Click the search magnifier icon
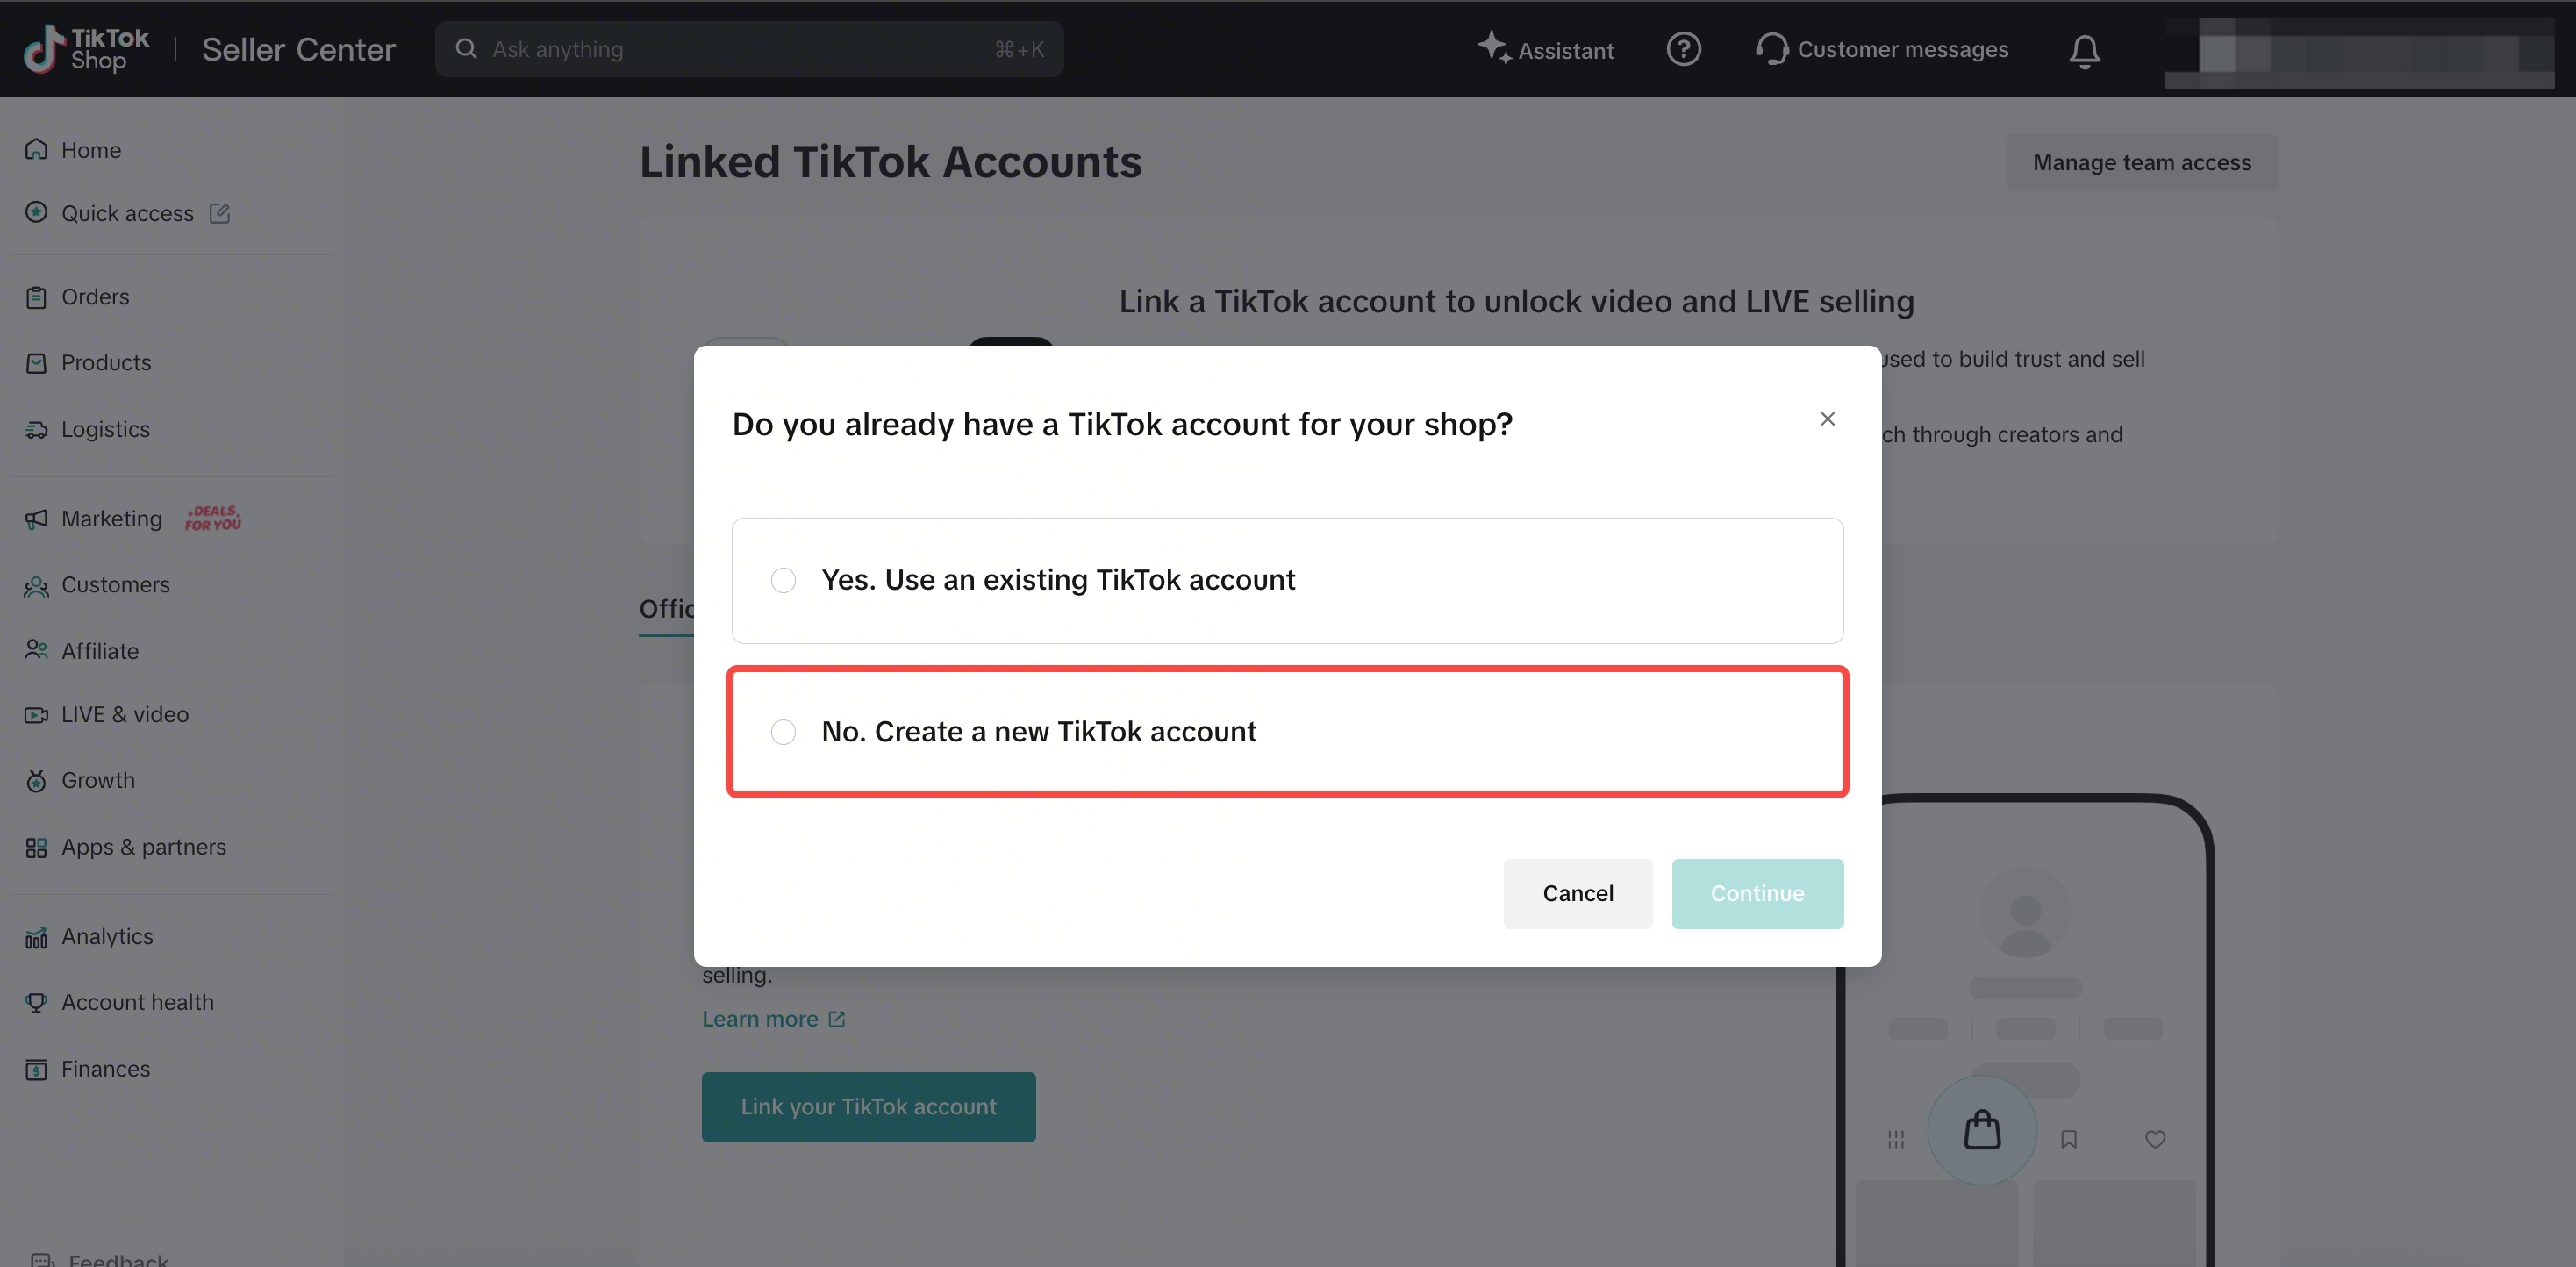2576x1267 pixels. click(466, 49)
